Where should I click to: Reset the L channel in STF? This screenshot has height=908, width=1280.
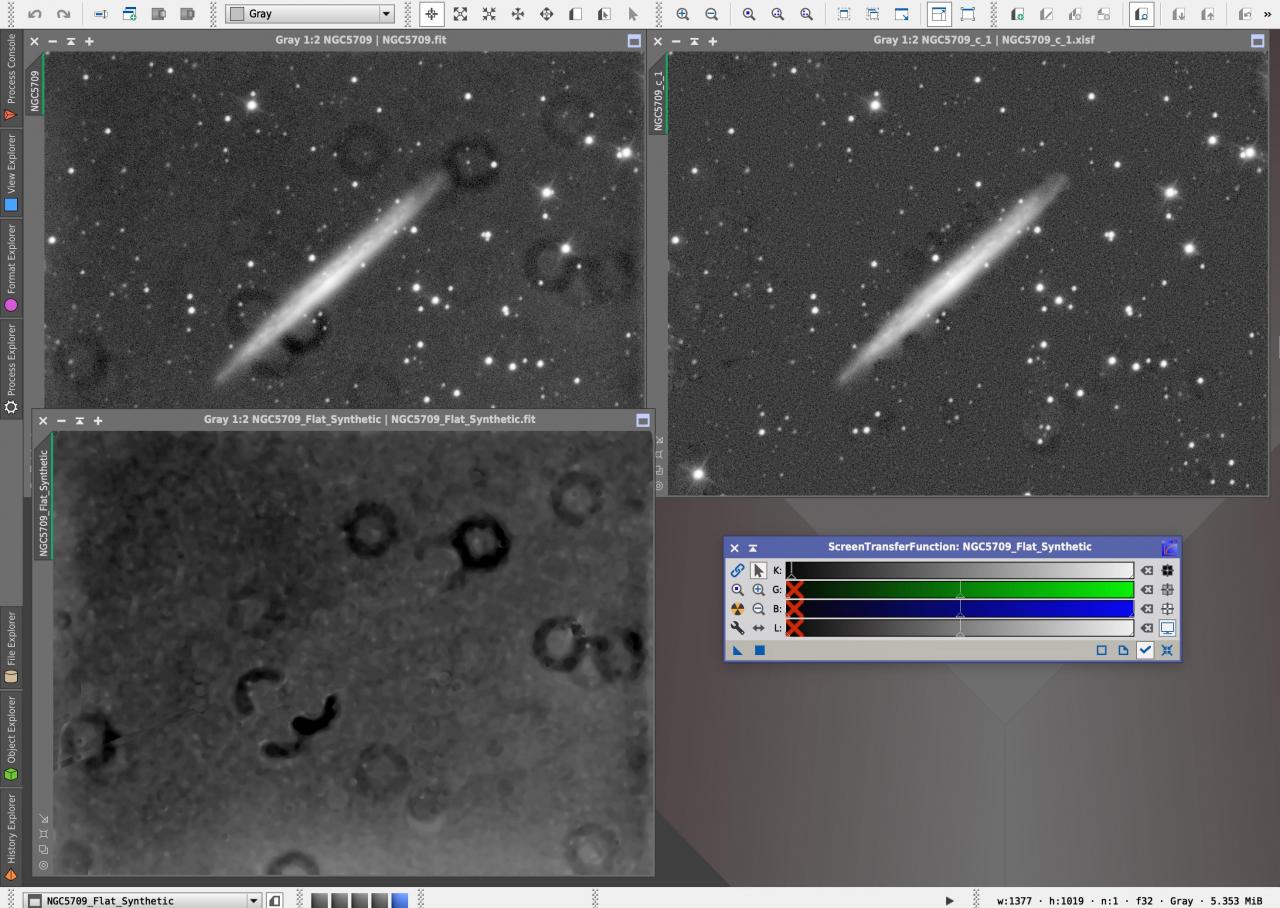pyautogui.click(x=1147, y=628)
